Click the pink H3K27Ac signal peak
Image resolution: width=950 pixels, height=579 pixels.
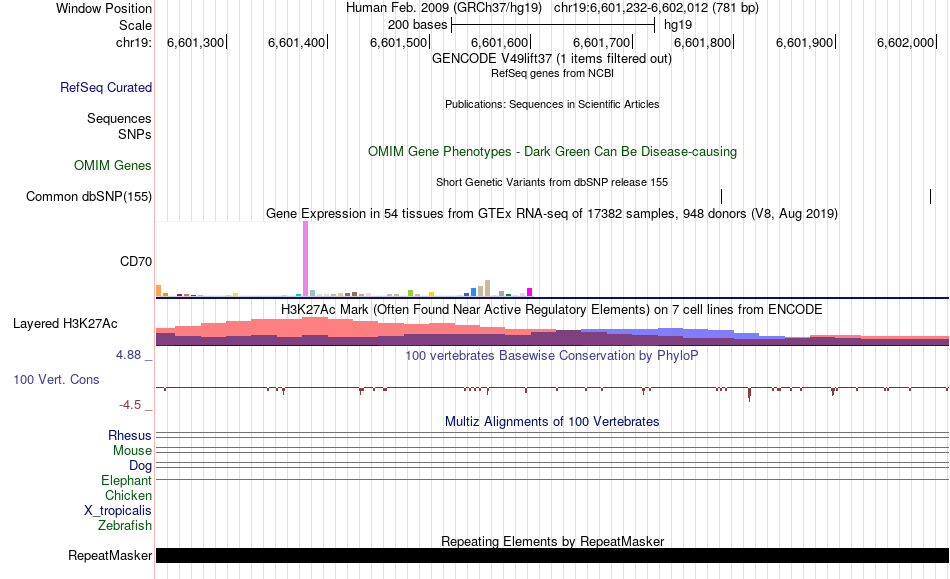(x=315, y=325)
